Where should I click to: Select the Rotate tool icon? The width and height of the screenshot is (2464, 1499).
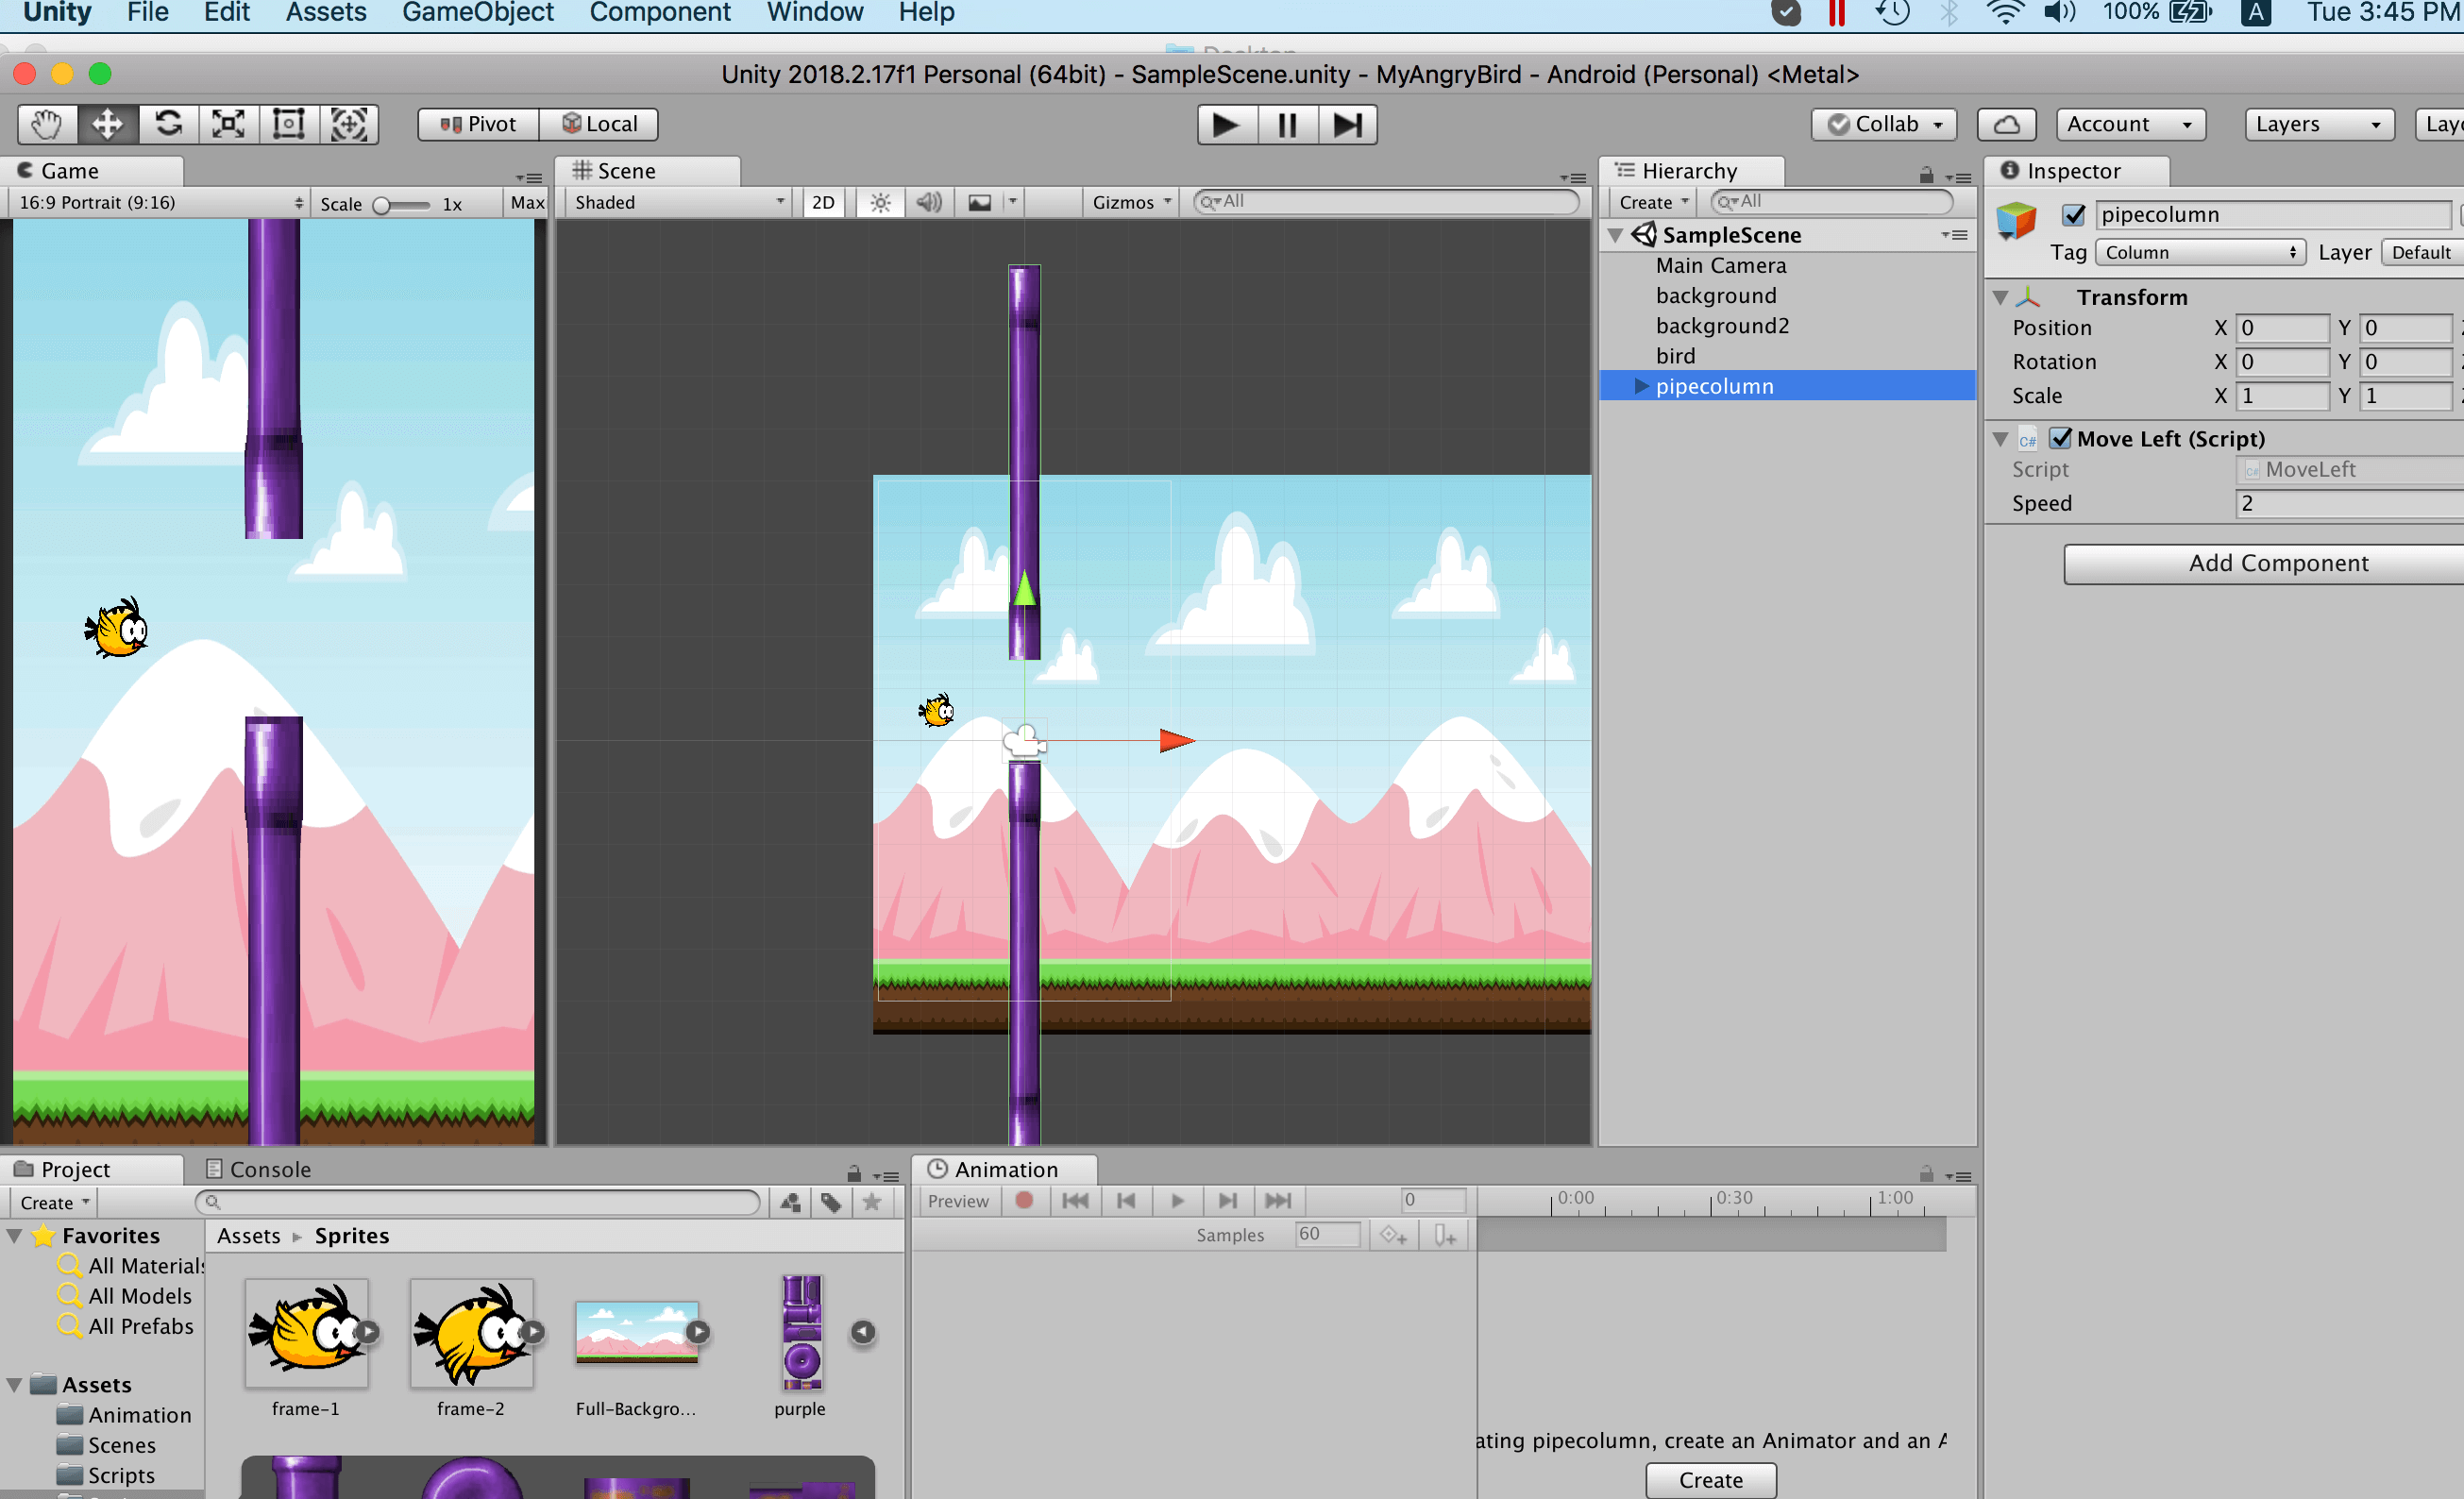coord(168,124)
